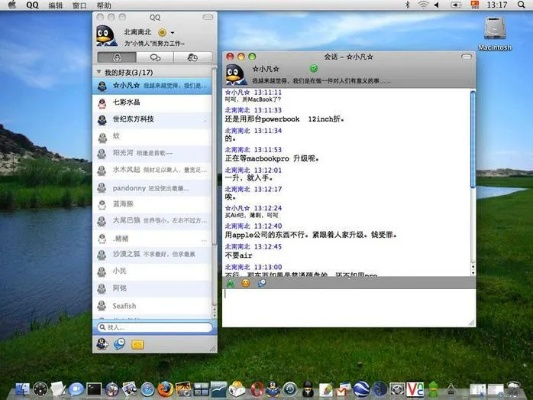Open the message history bubble icon

(x=119, y=344)
